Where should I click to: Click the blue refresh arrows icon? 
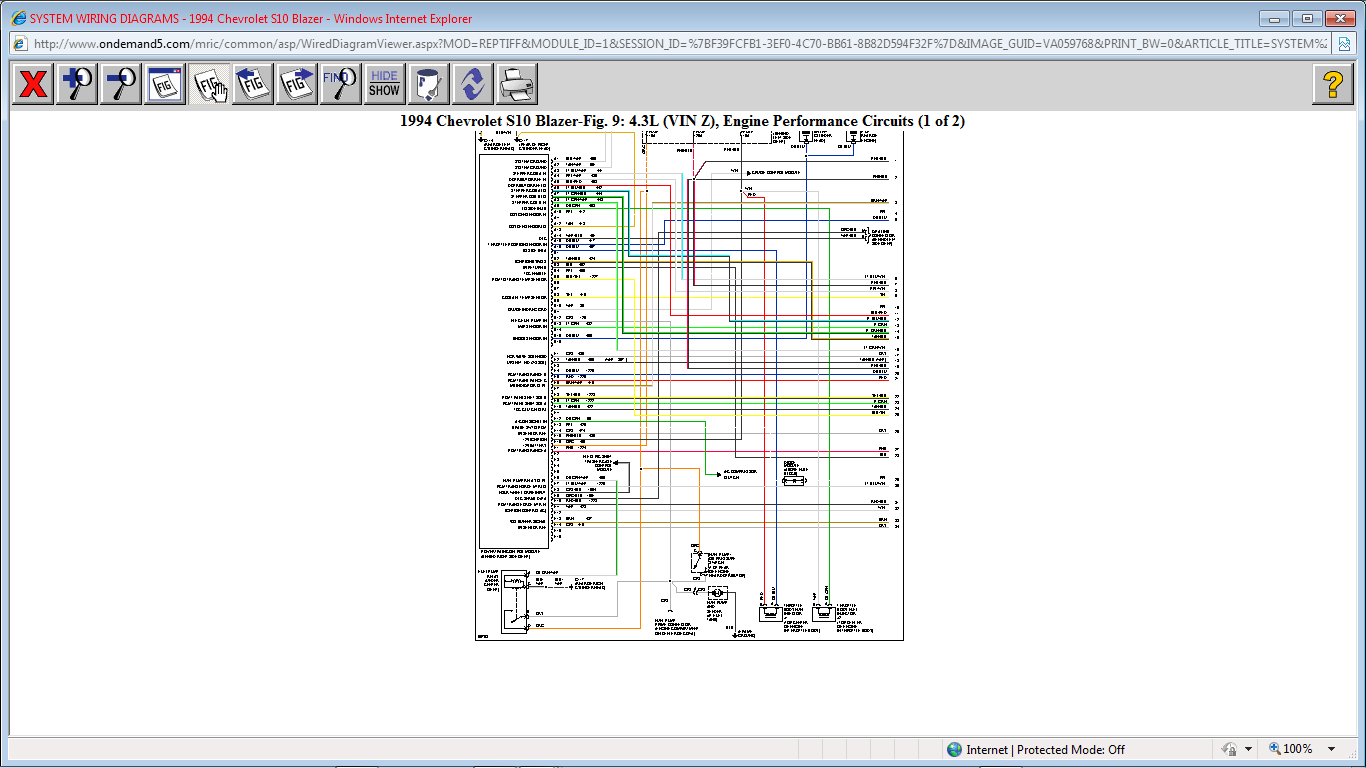click(472, 84)
